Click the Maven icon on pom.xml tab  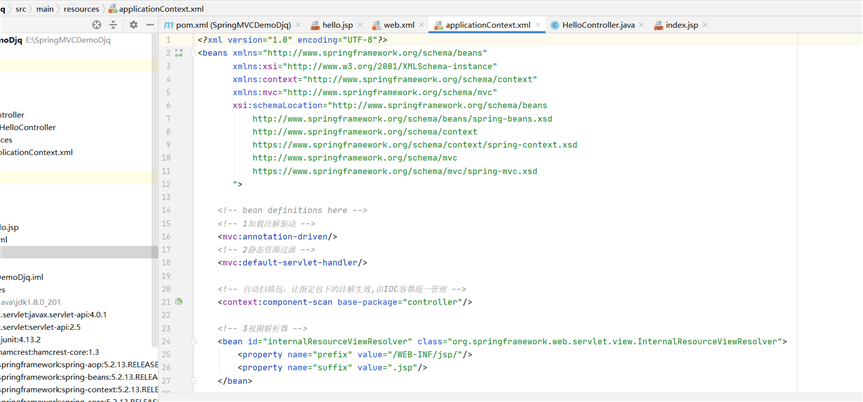click(168, 25)
